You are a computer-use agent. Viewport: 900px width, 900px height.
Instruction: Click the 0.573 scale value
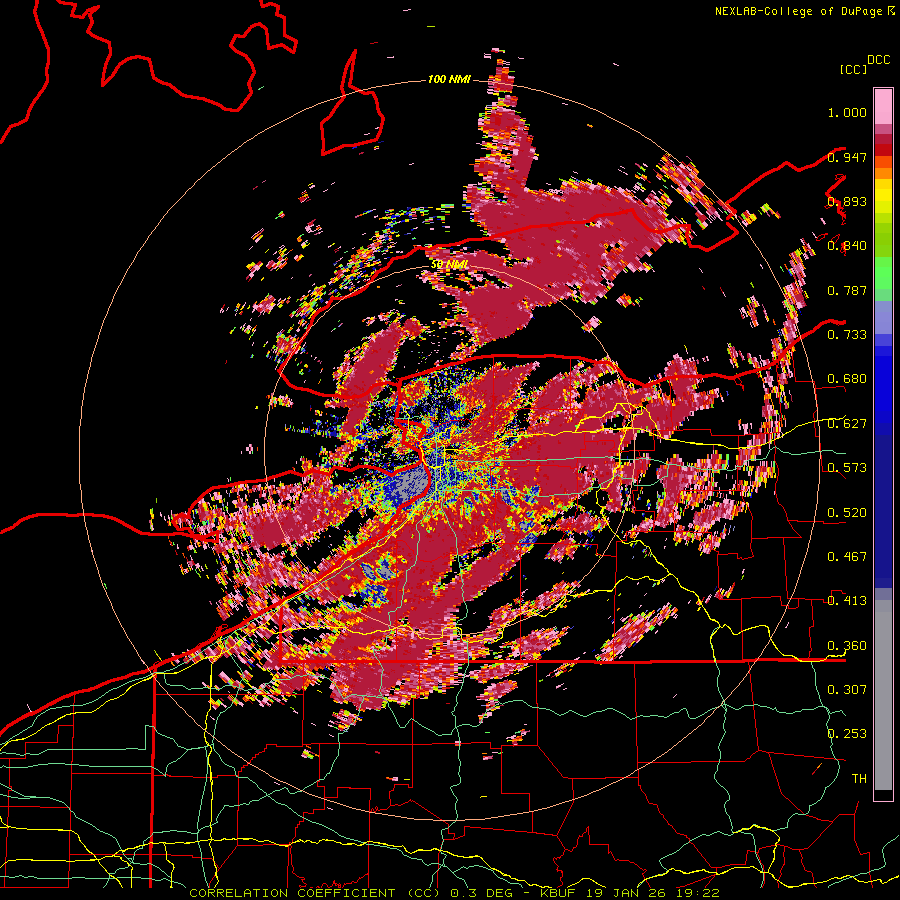[847, 468]
